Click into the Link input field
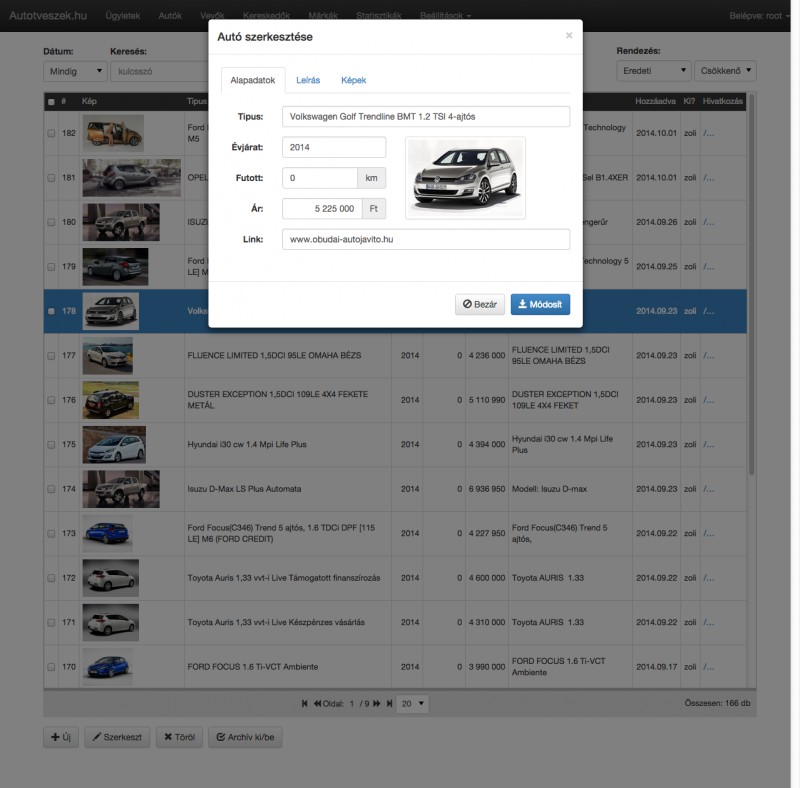This screenshot has height=788, width=800. point(426,239)
